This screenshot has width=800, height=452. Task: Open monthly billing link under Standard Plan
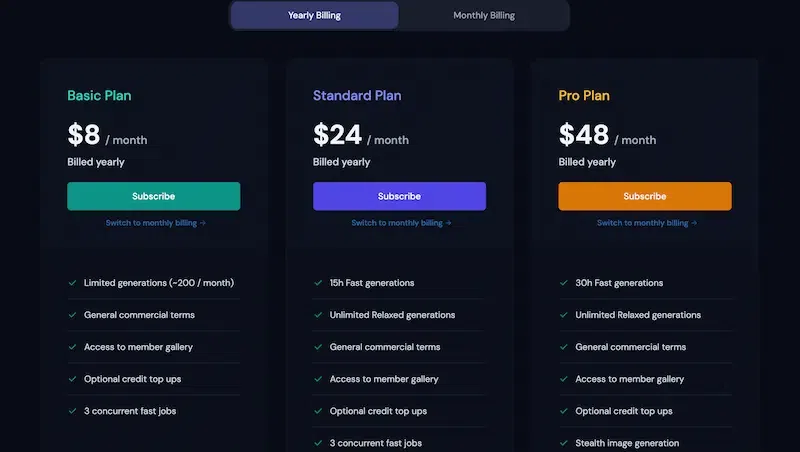(401, 223)
